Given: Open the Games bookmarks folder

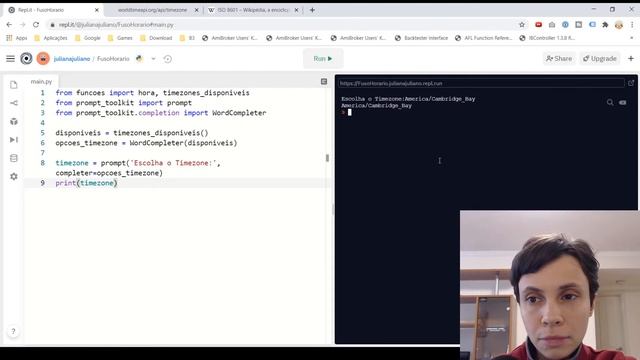Looking at the screenshot, I should 120,38.
